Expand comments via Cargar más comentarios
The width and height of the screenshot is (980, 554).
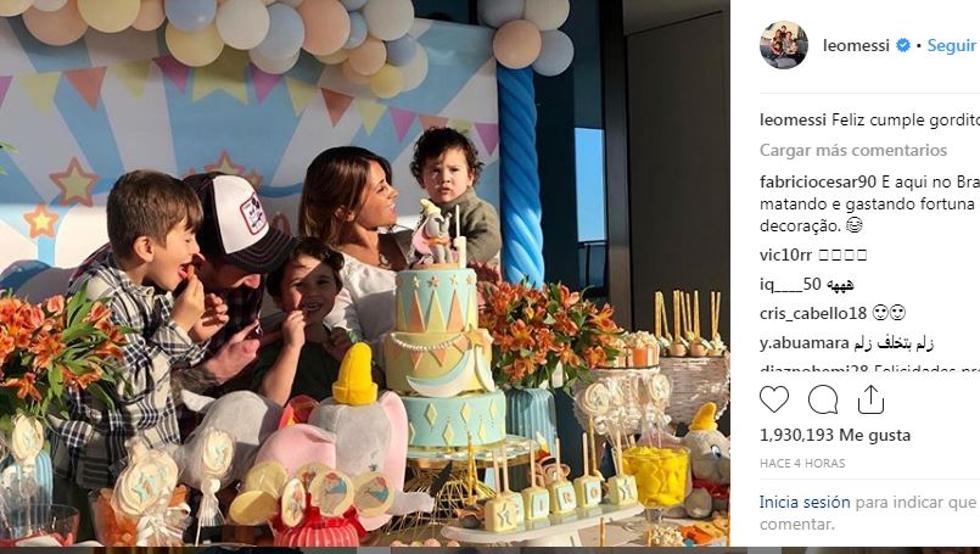click(x=852, y=150)
